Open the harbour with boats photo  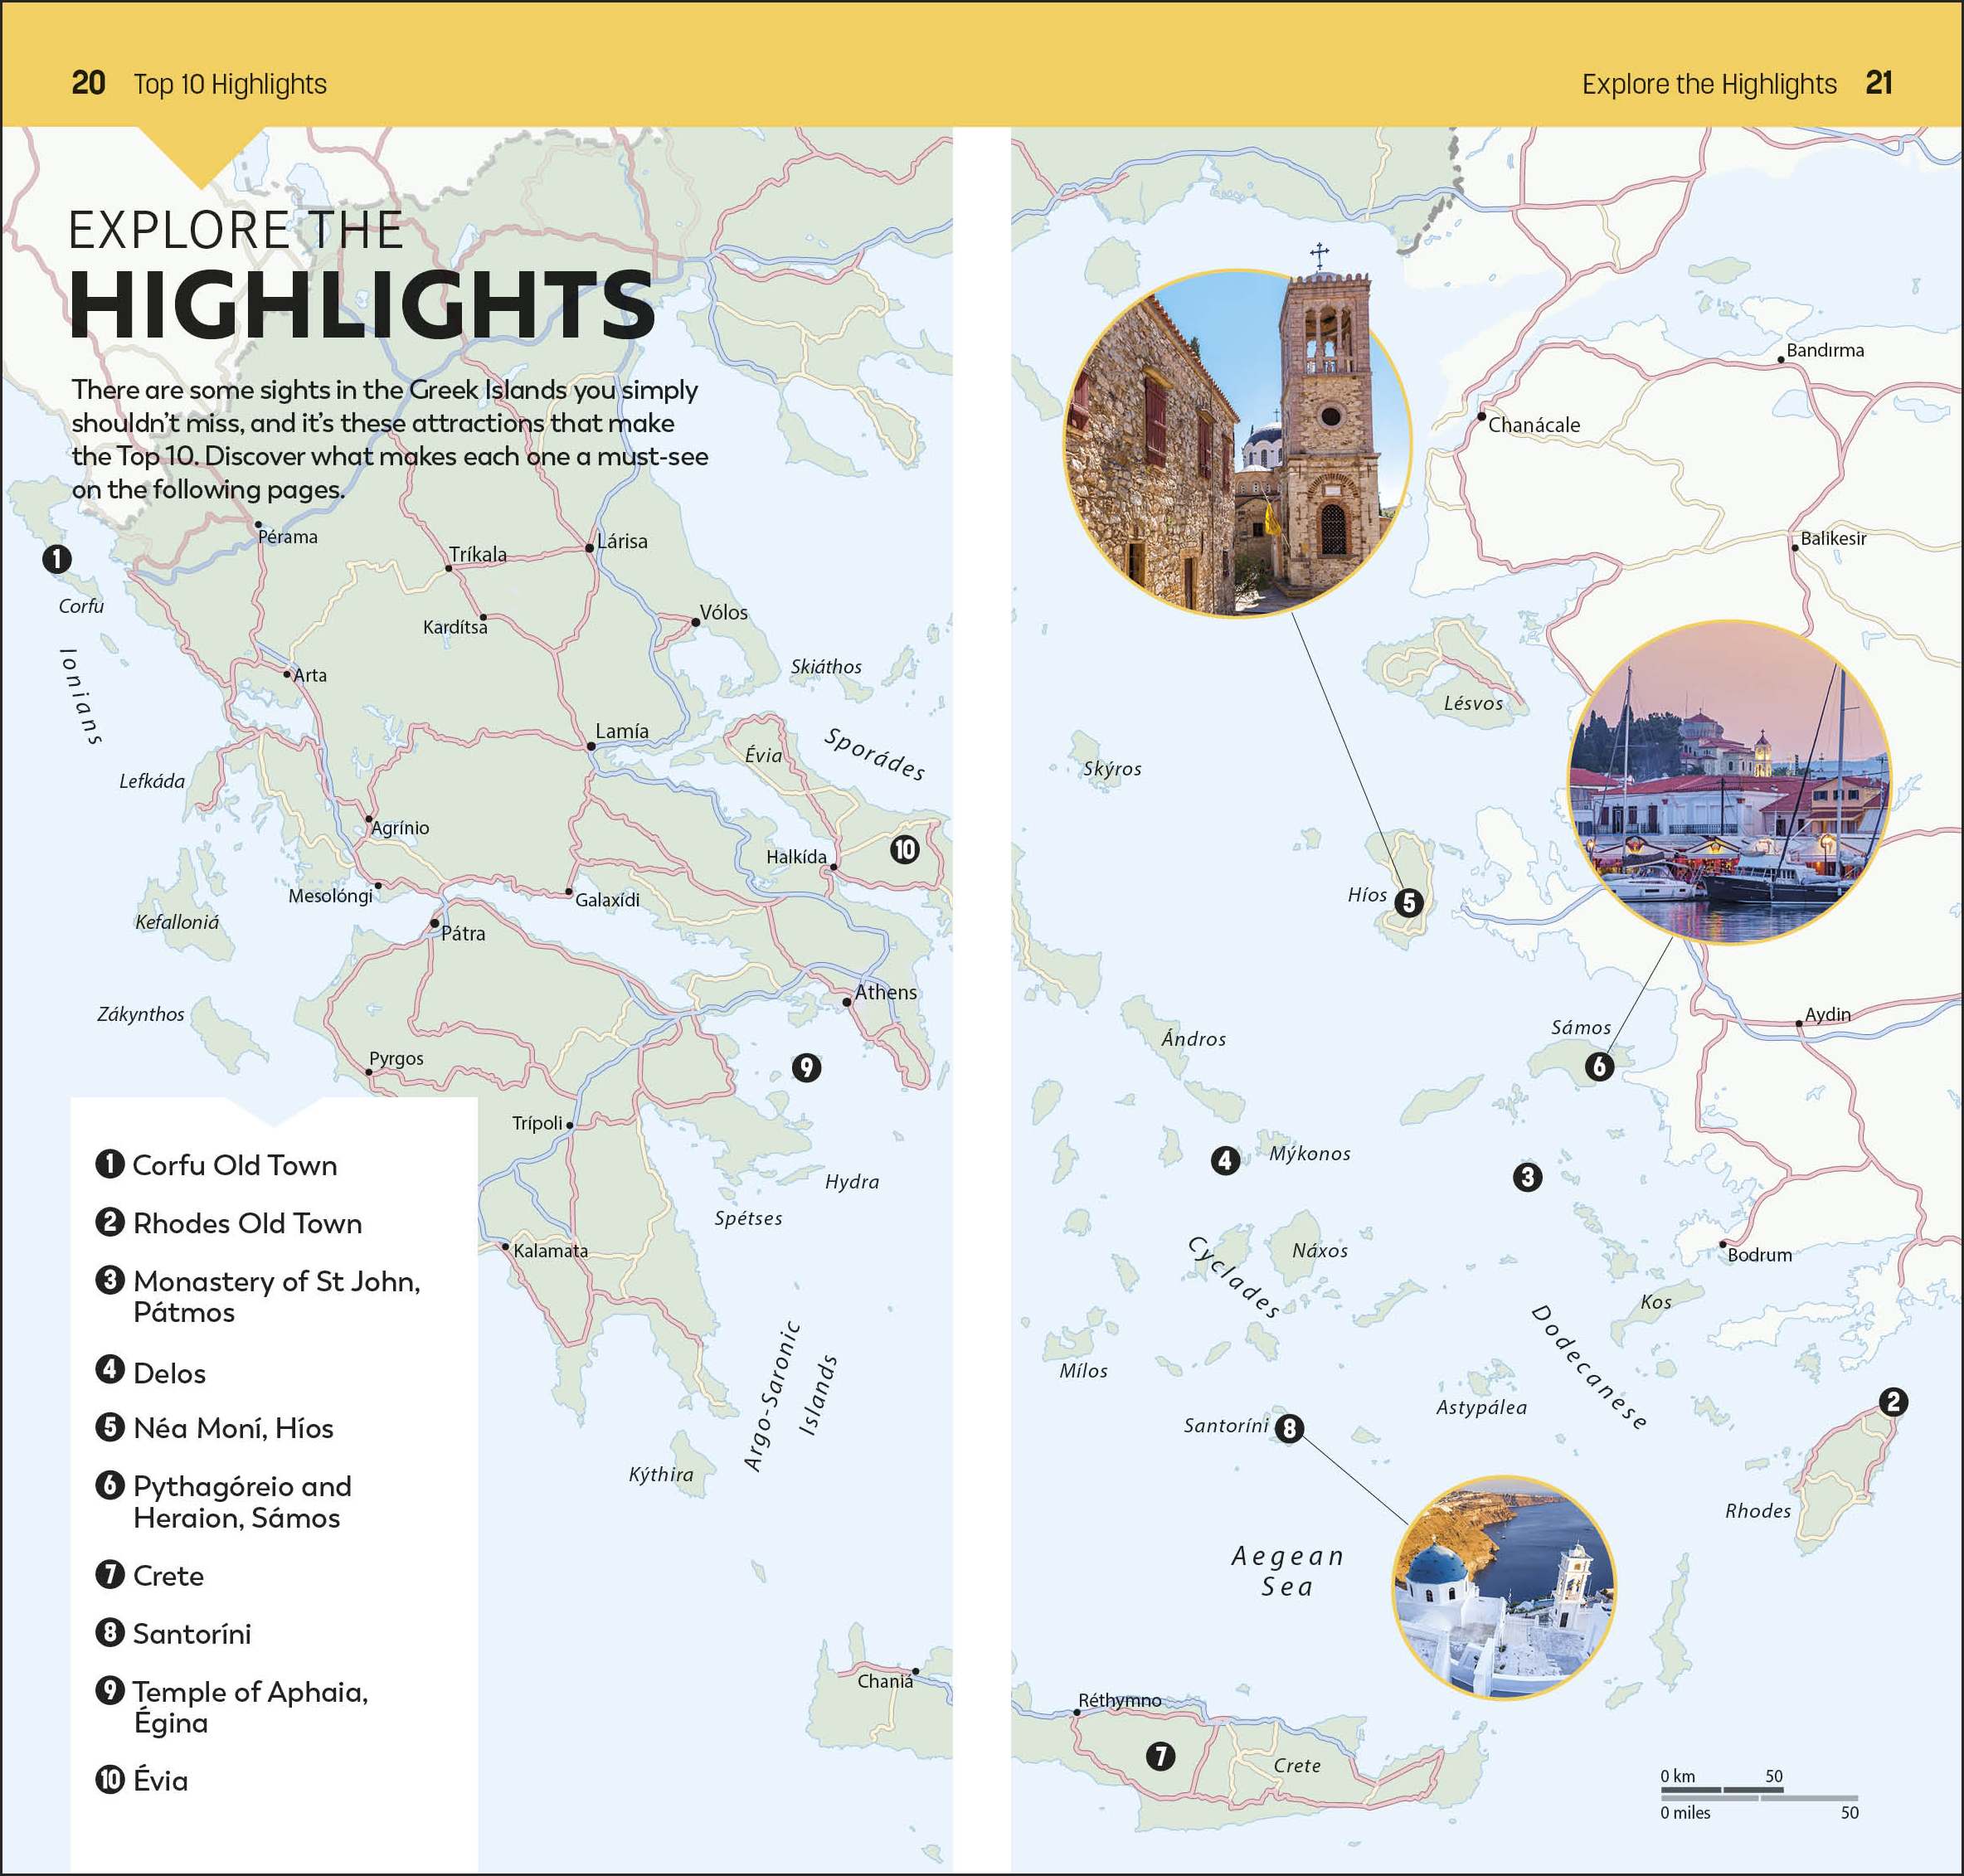pyautogui.click(x=1729, y=781)
